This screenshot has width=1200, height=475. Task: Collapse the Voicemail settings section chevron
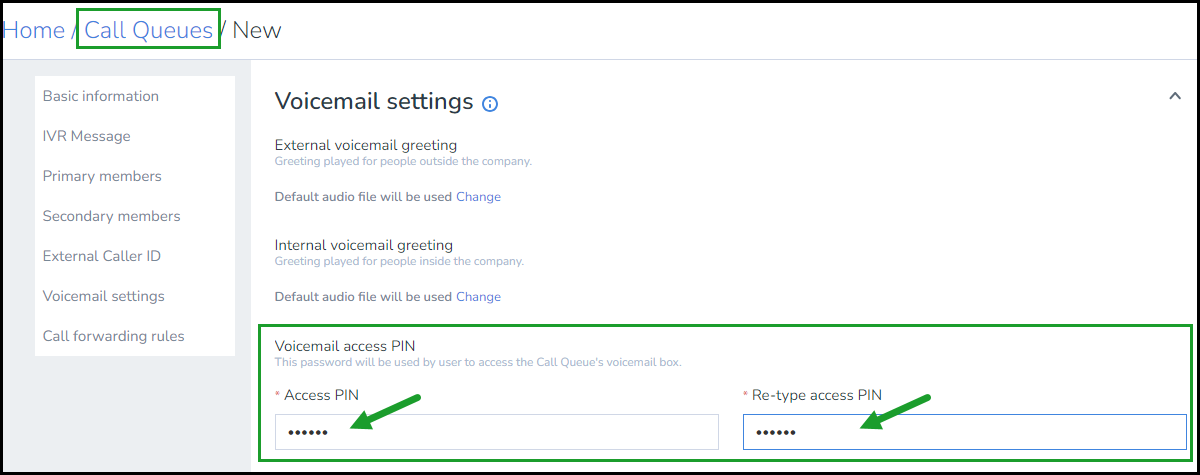pos(1174,96)
